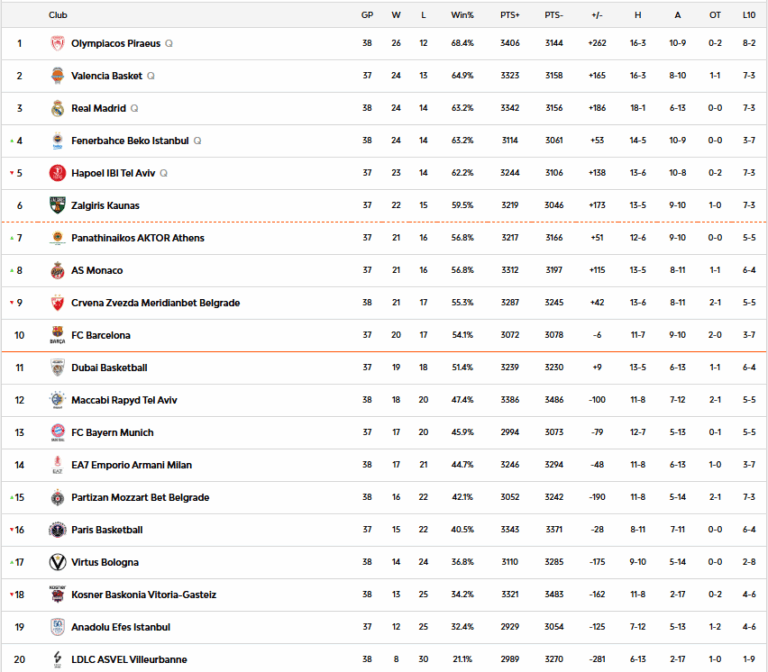Screen dimensions: 768x672
Task: Click the Hapoel IBI Tel Aviv logo
Action: (57, 173)
